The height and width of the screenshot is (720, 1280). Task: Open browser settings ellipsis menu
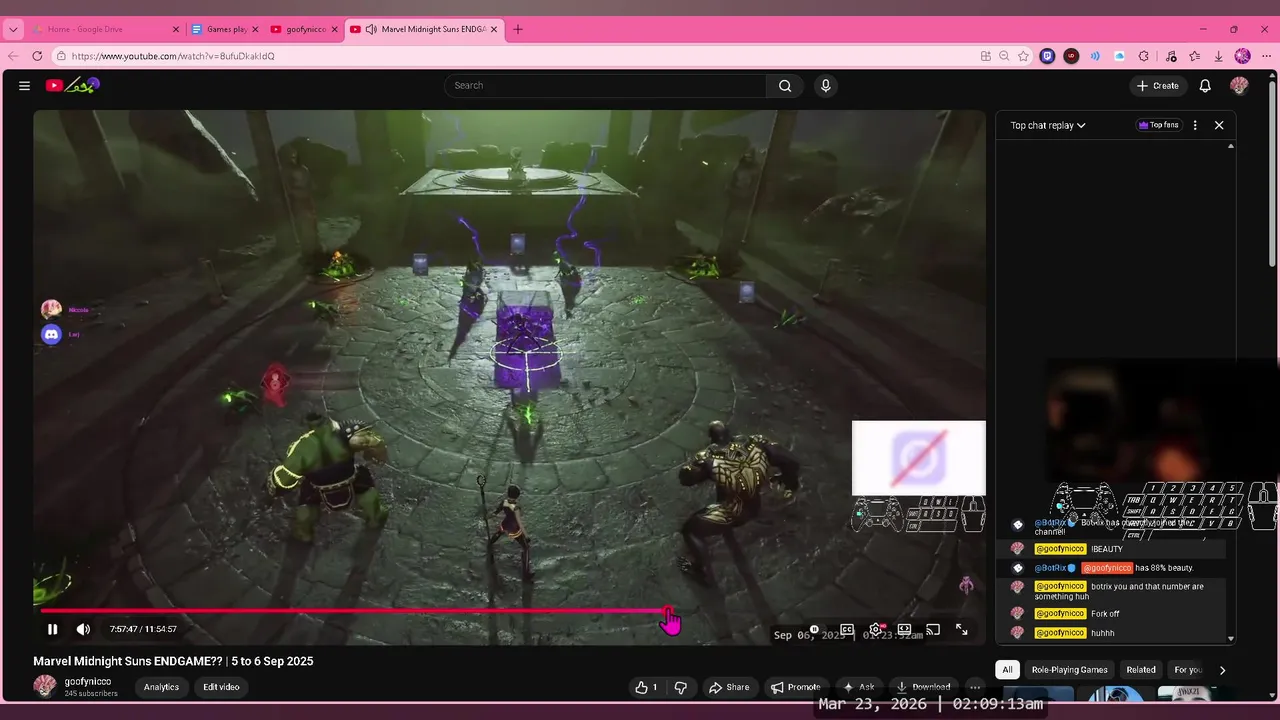coord(1265,56)
